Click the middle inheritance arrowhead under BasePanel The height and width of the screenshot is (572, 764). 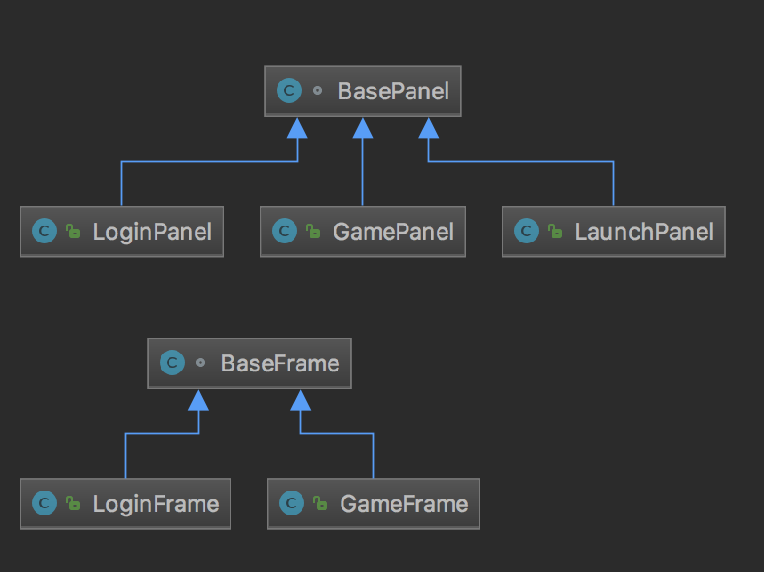point(363,127)
